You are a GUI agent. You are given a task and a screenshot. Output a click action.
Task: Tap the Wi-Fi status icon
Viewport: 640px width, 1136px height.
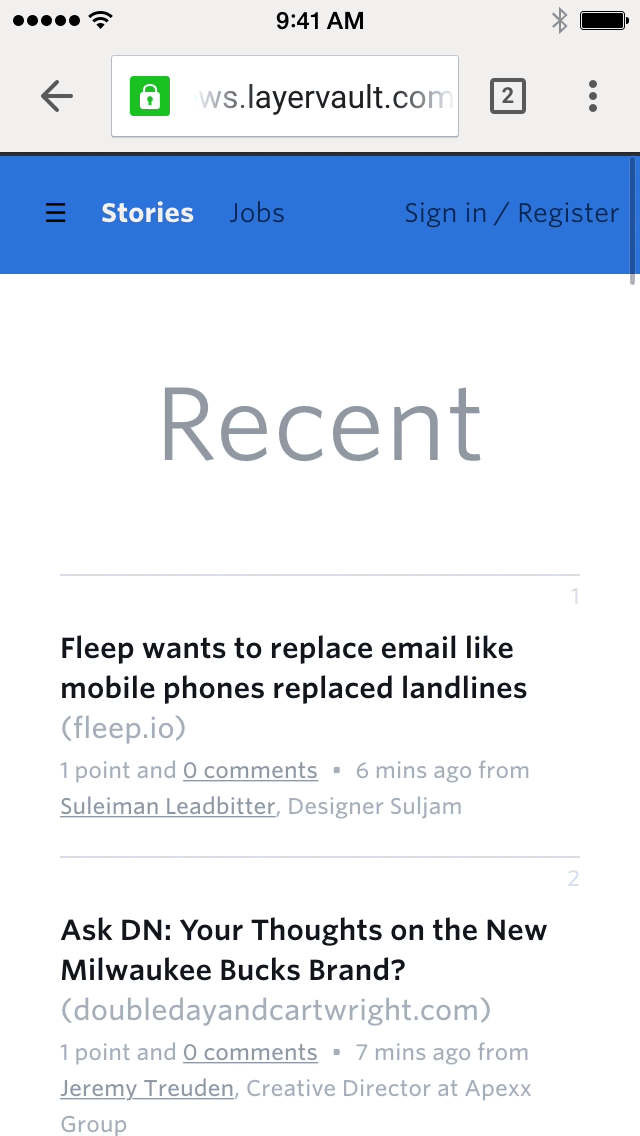100,20
